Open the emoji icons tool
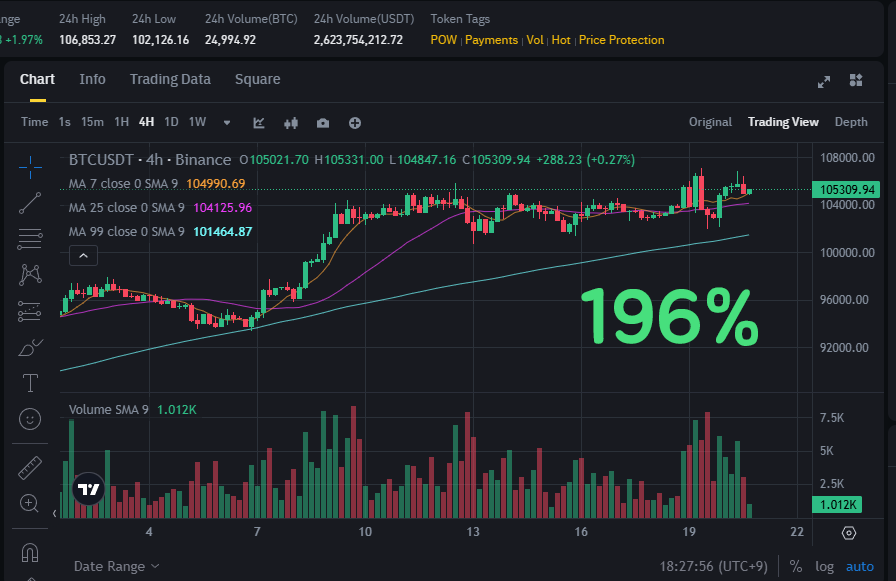The image size is (896, 581). coord(30,419)
